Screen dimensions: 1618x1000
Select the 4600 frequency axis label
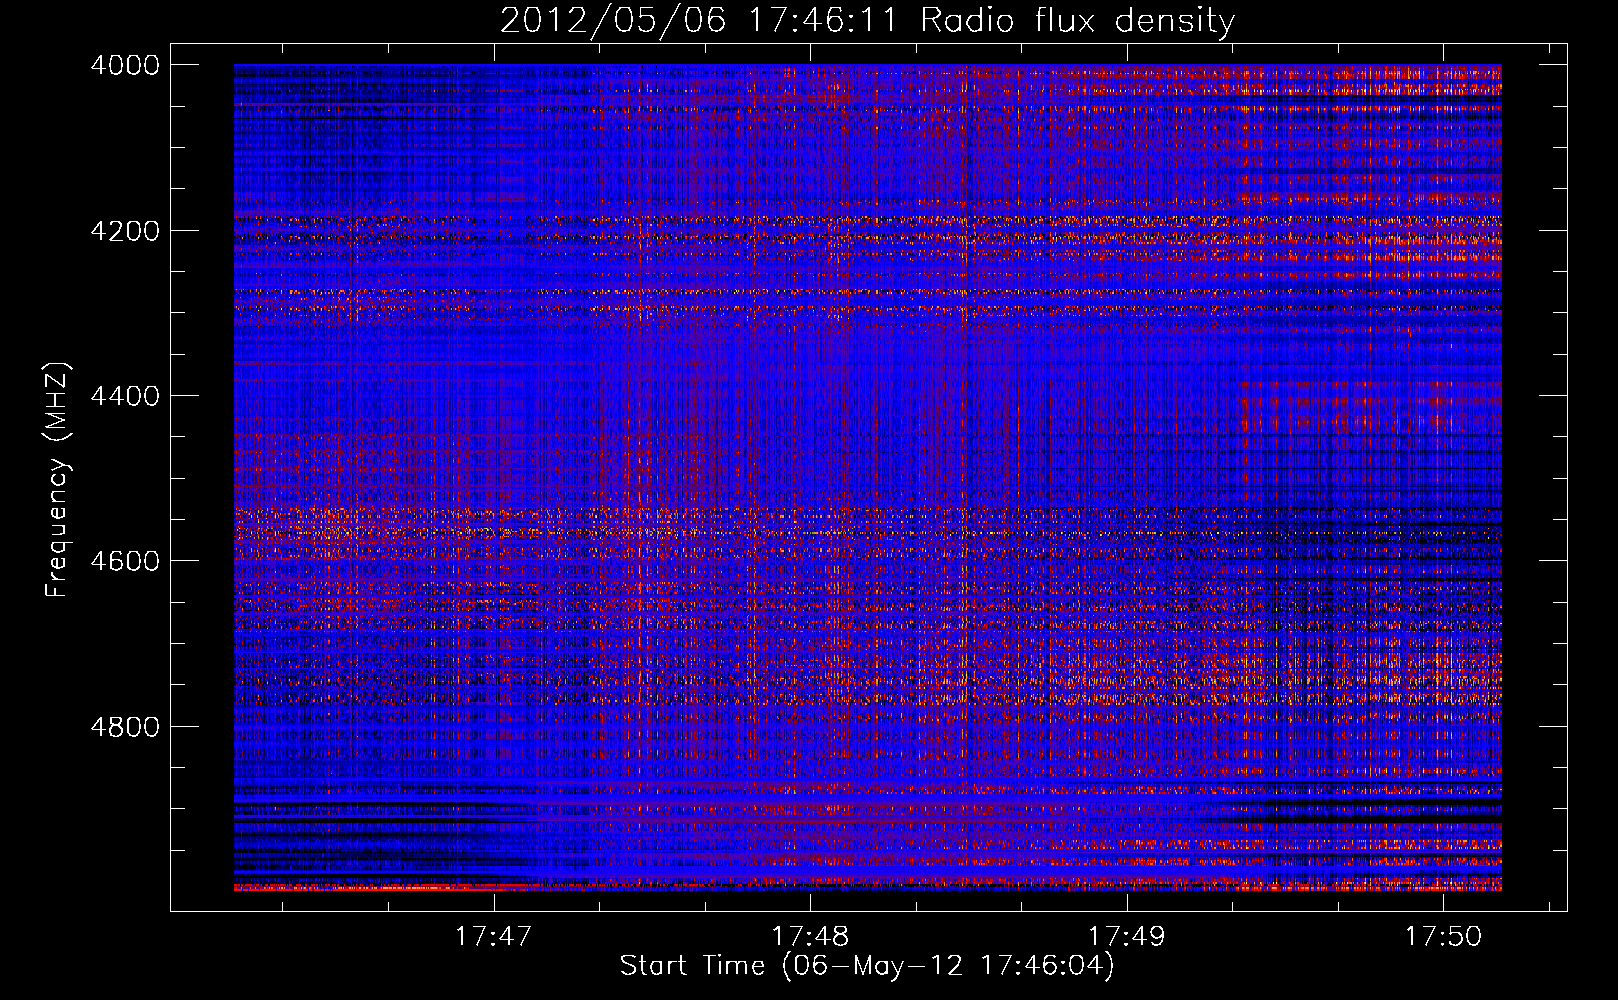tap(124, 561)
